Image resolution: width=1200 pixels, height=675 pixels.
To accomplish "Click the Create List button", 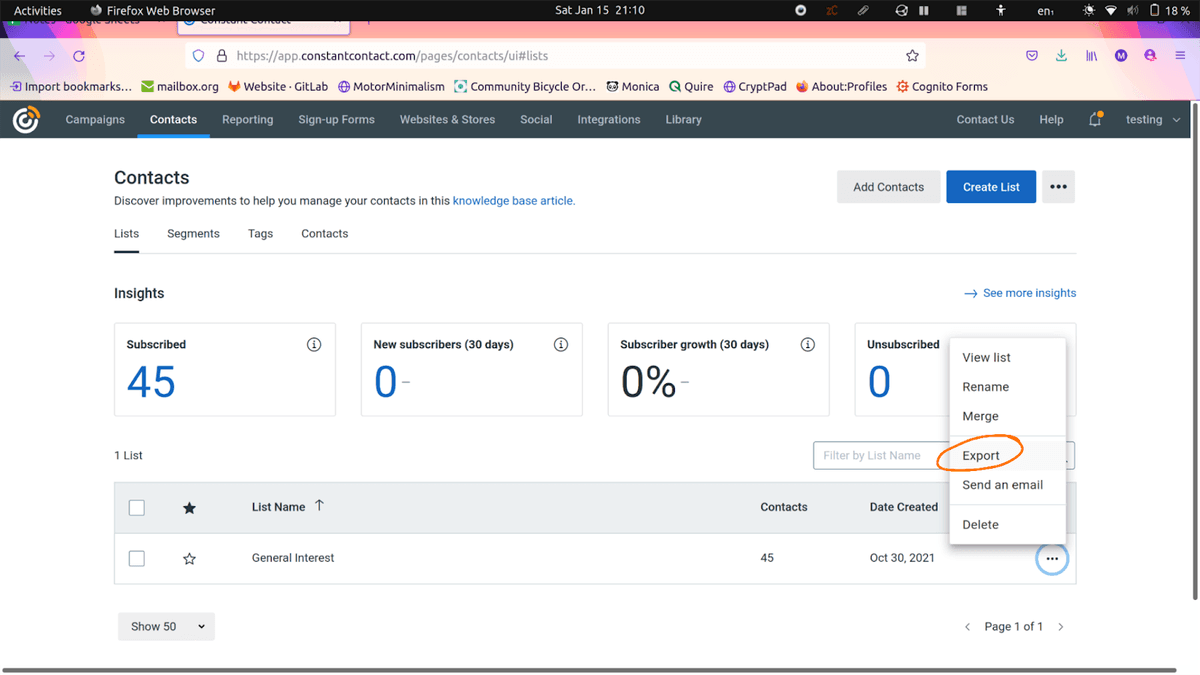I will (991, 187).
